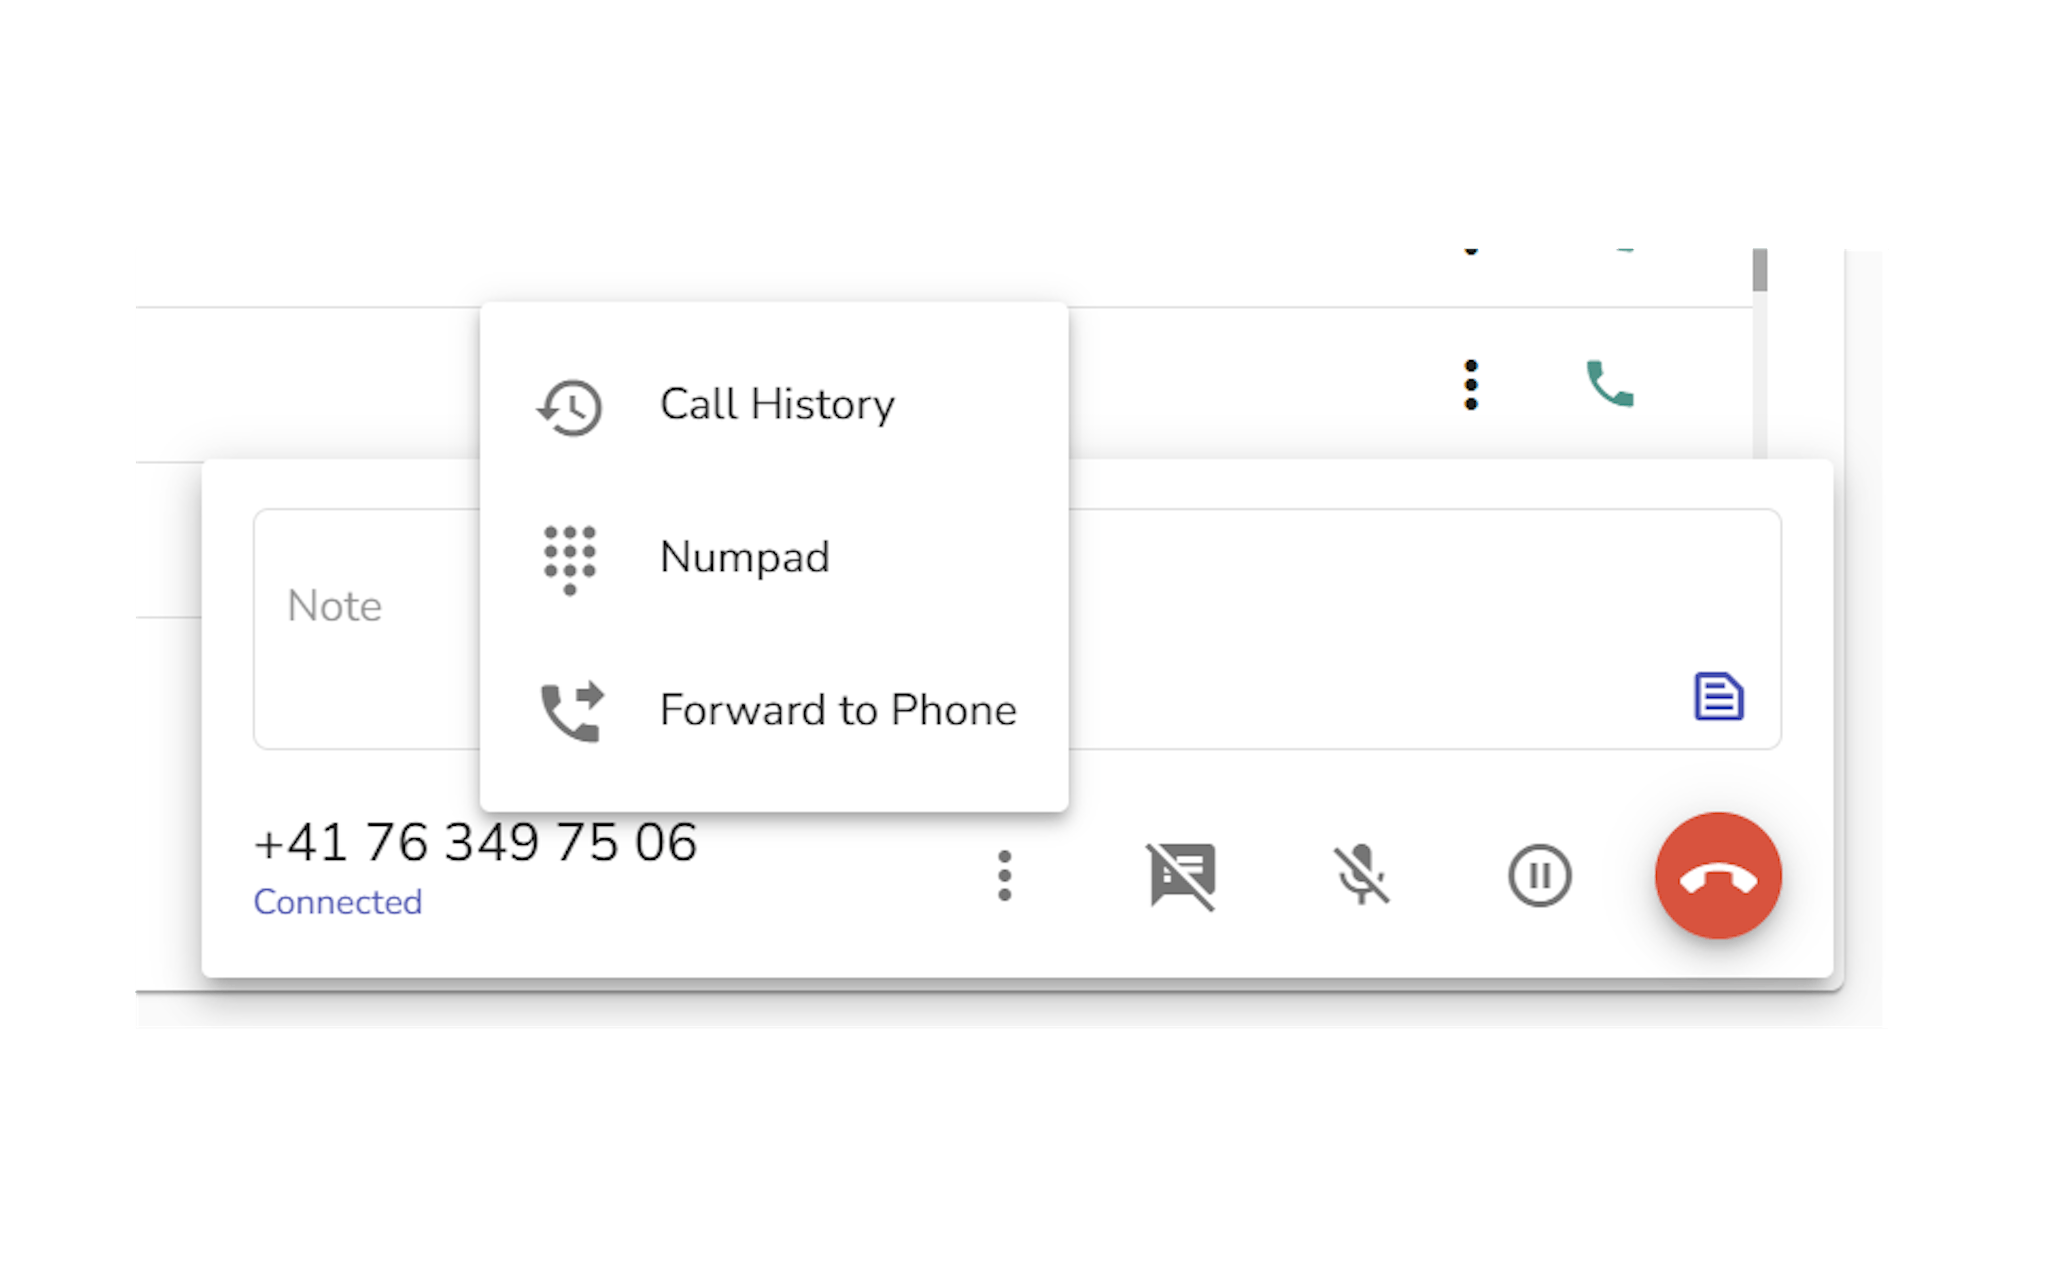Open the contact row three-dot menu
Viewport: 2048px width, 1275px height.
1471,385
